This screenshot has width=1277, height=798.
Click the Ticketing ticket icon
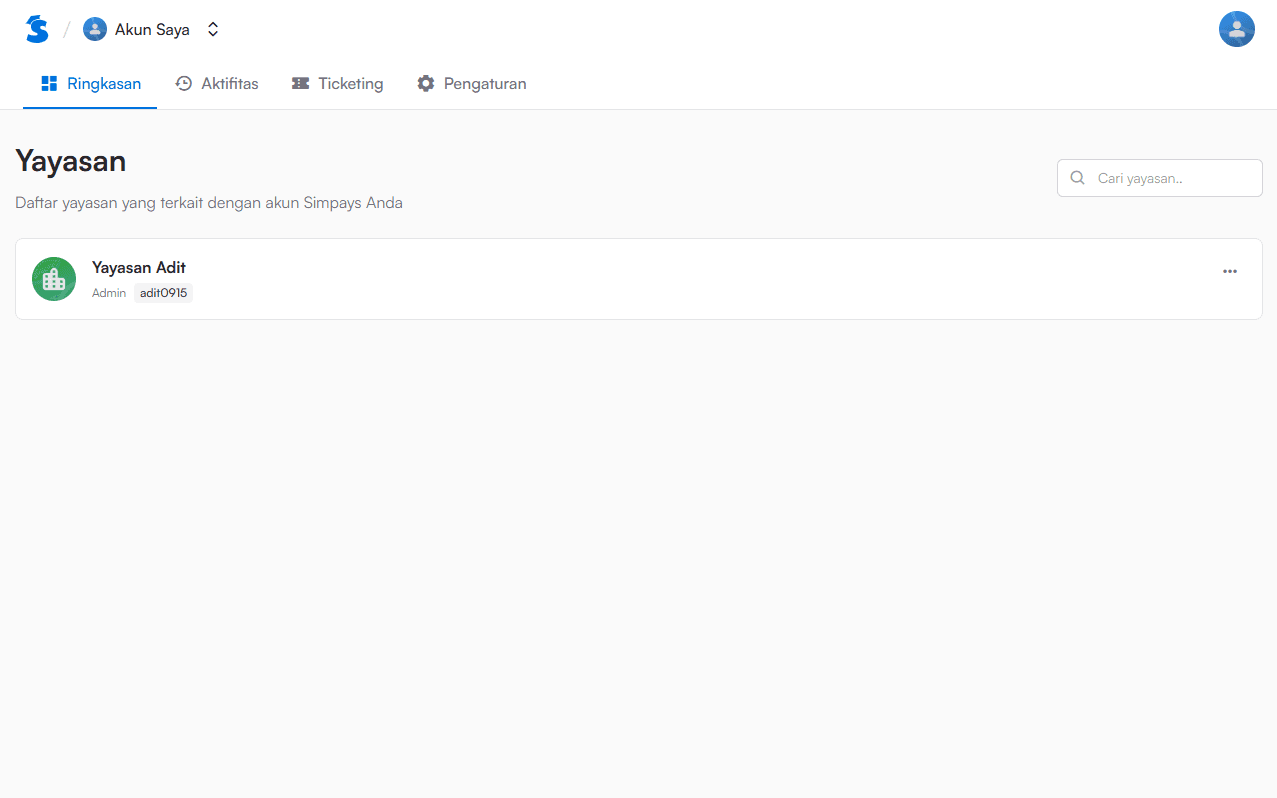point(300,84)
